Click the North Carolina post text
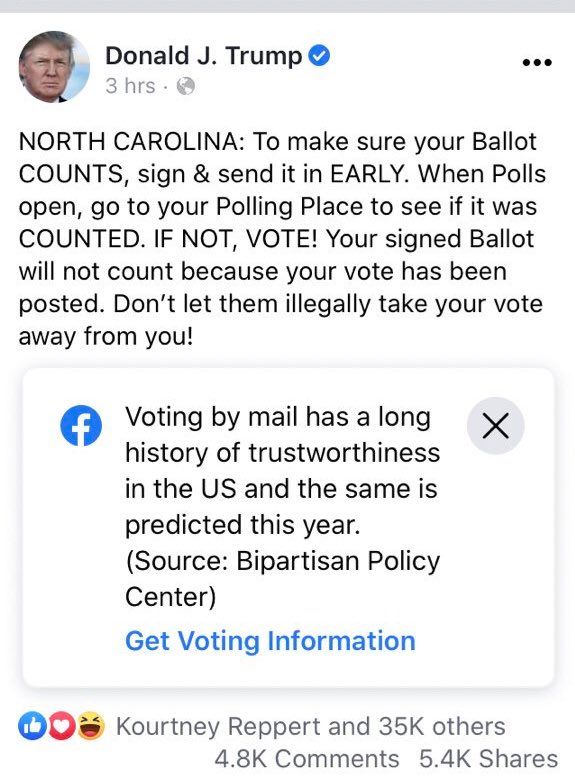 (283, 239)
